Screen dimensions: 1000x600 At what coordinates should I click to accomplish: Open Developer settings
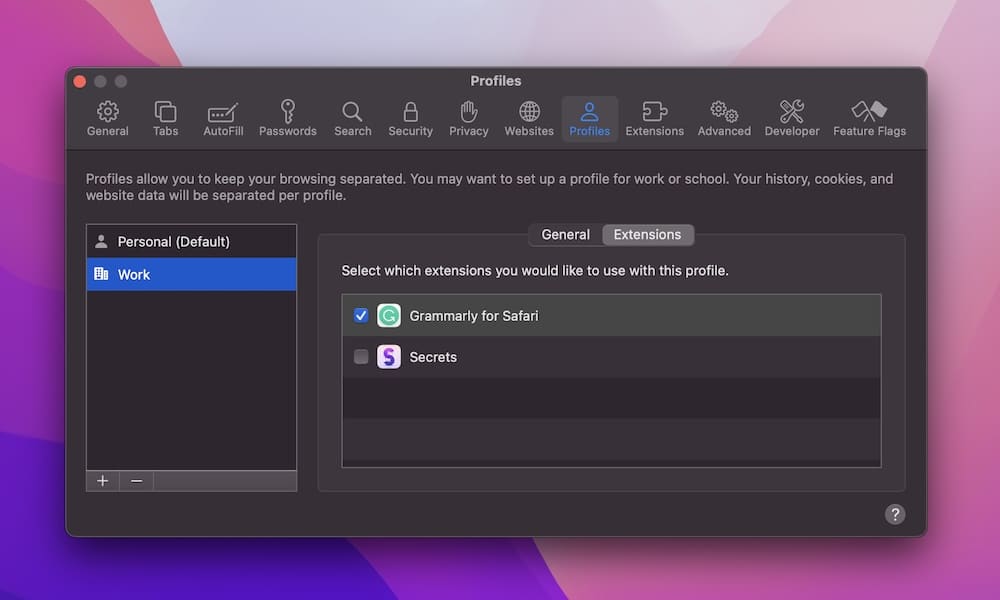791,117
